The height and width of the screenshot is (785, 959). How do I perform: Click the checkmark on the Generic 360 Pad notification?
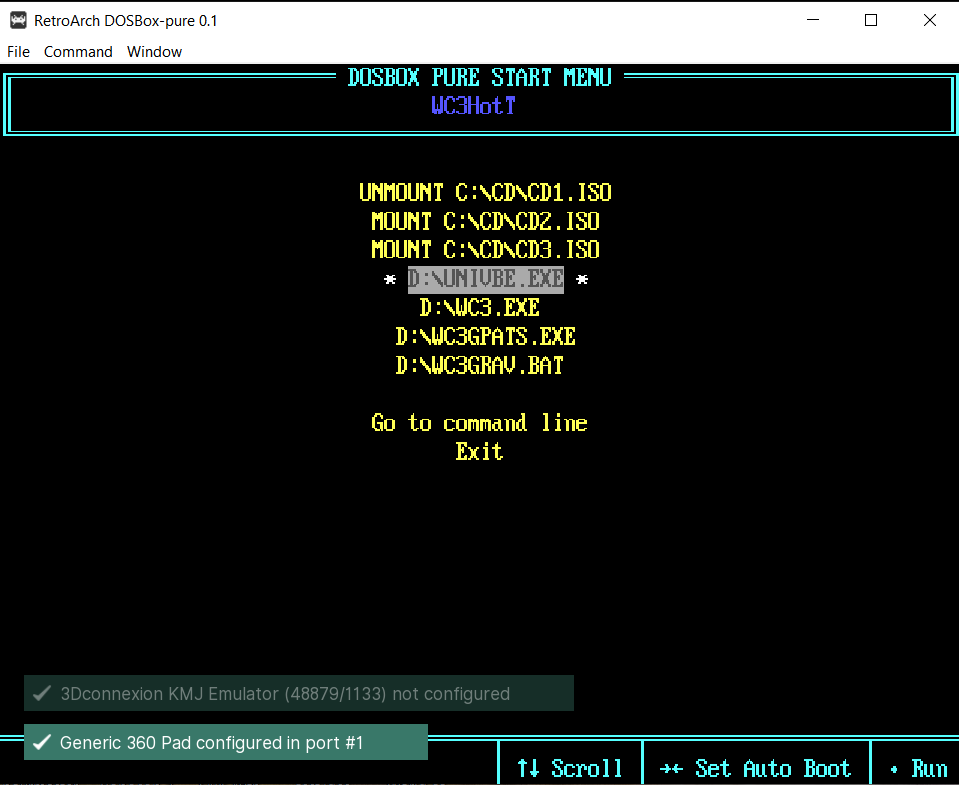click(41, 743)
